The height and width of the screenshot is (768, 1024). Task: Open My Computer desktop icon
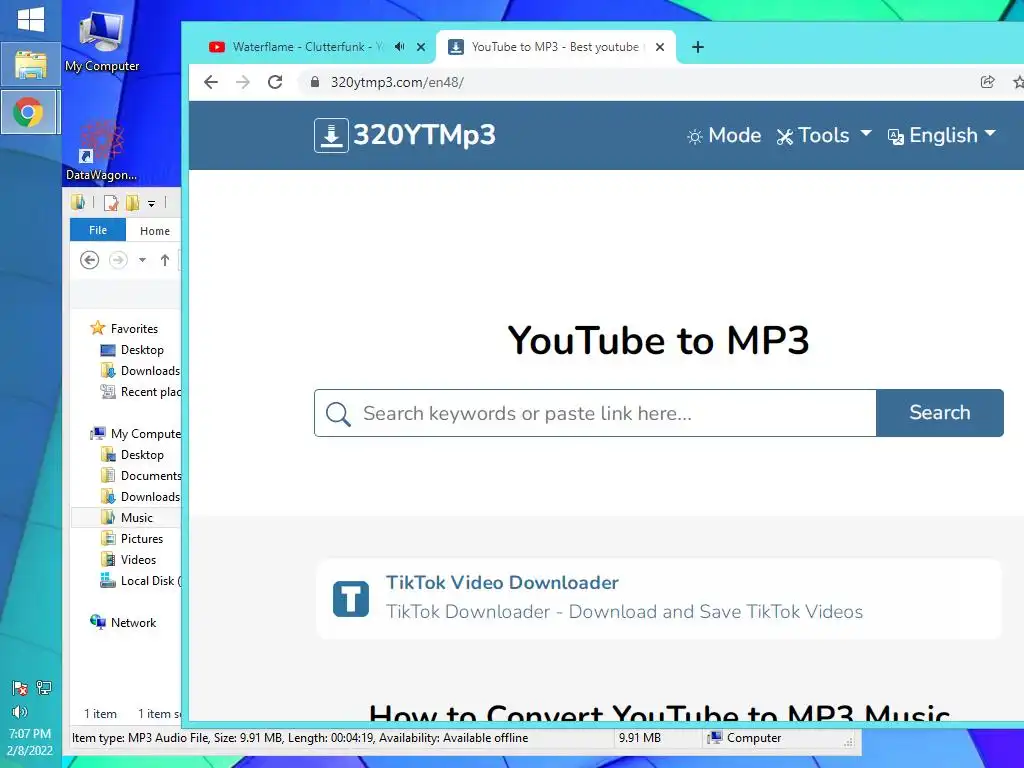(x=102, y=41)
